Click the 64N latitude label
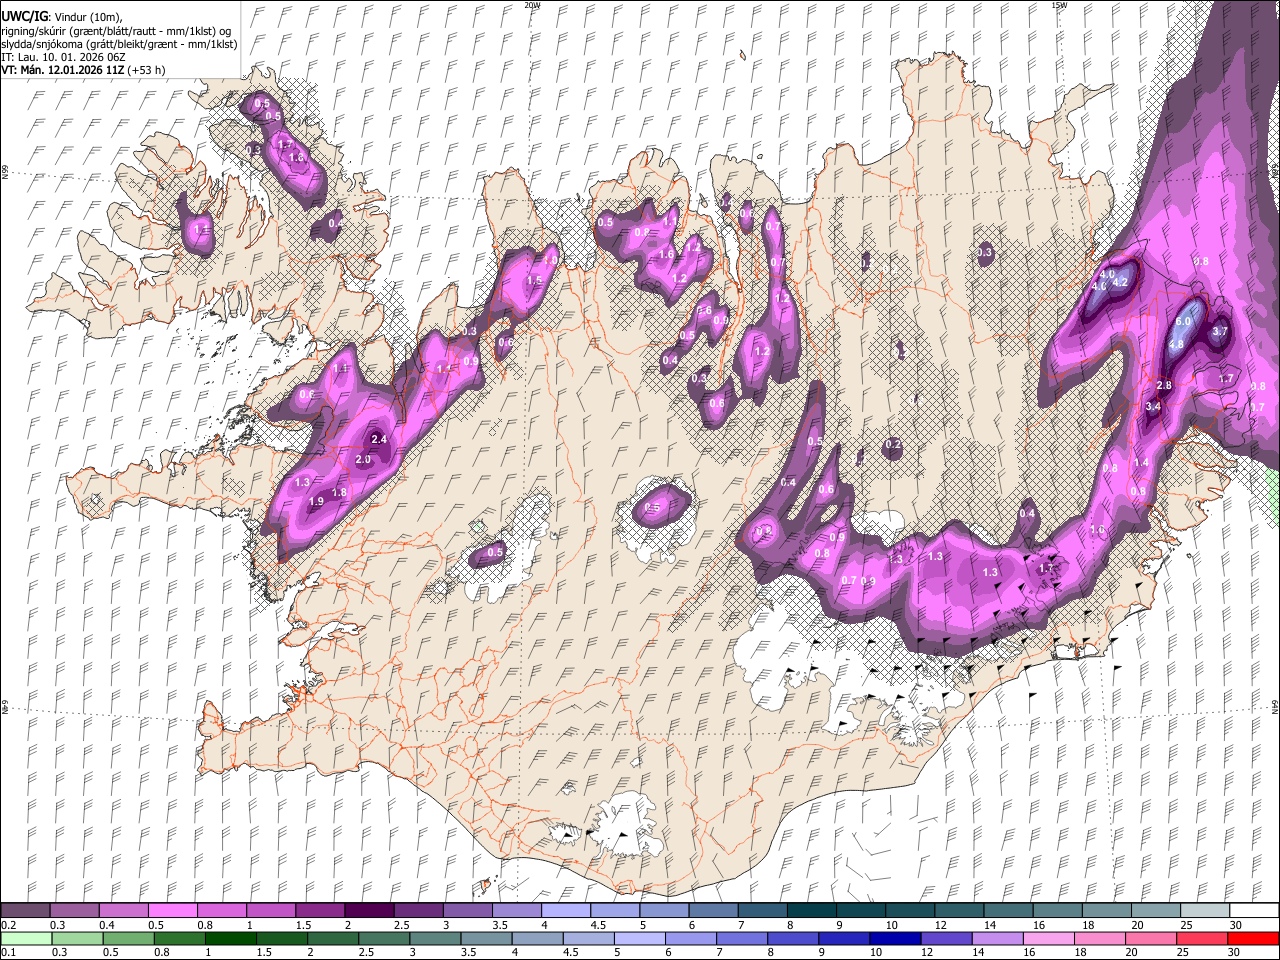The image size is (1280, 960). (1275, 707)
